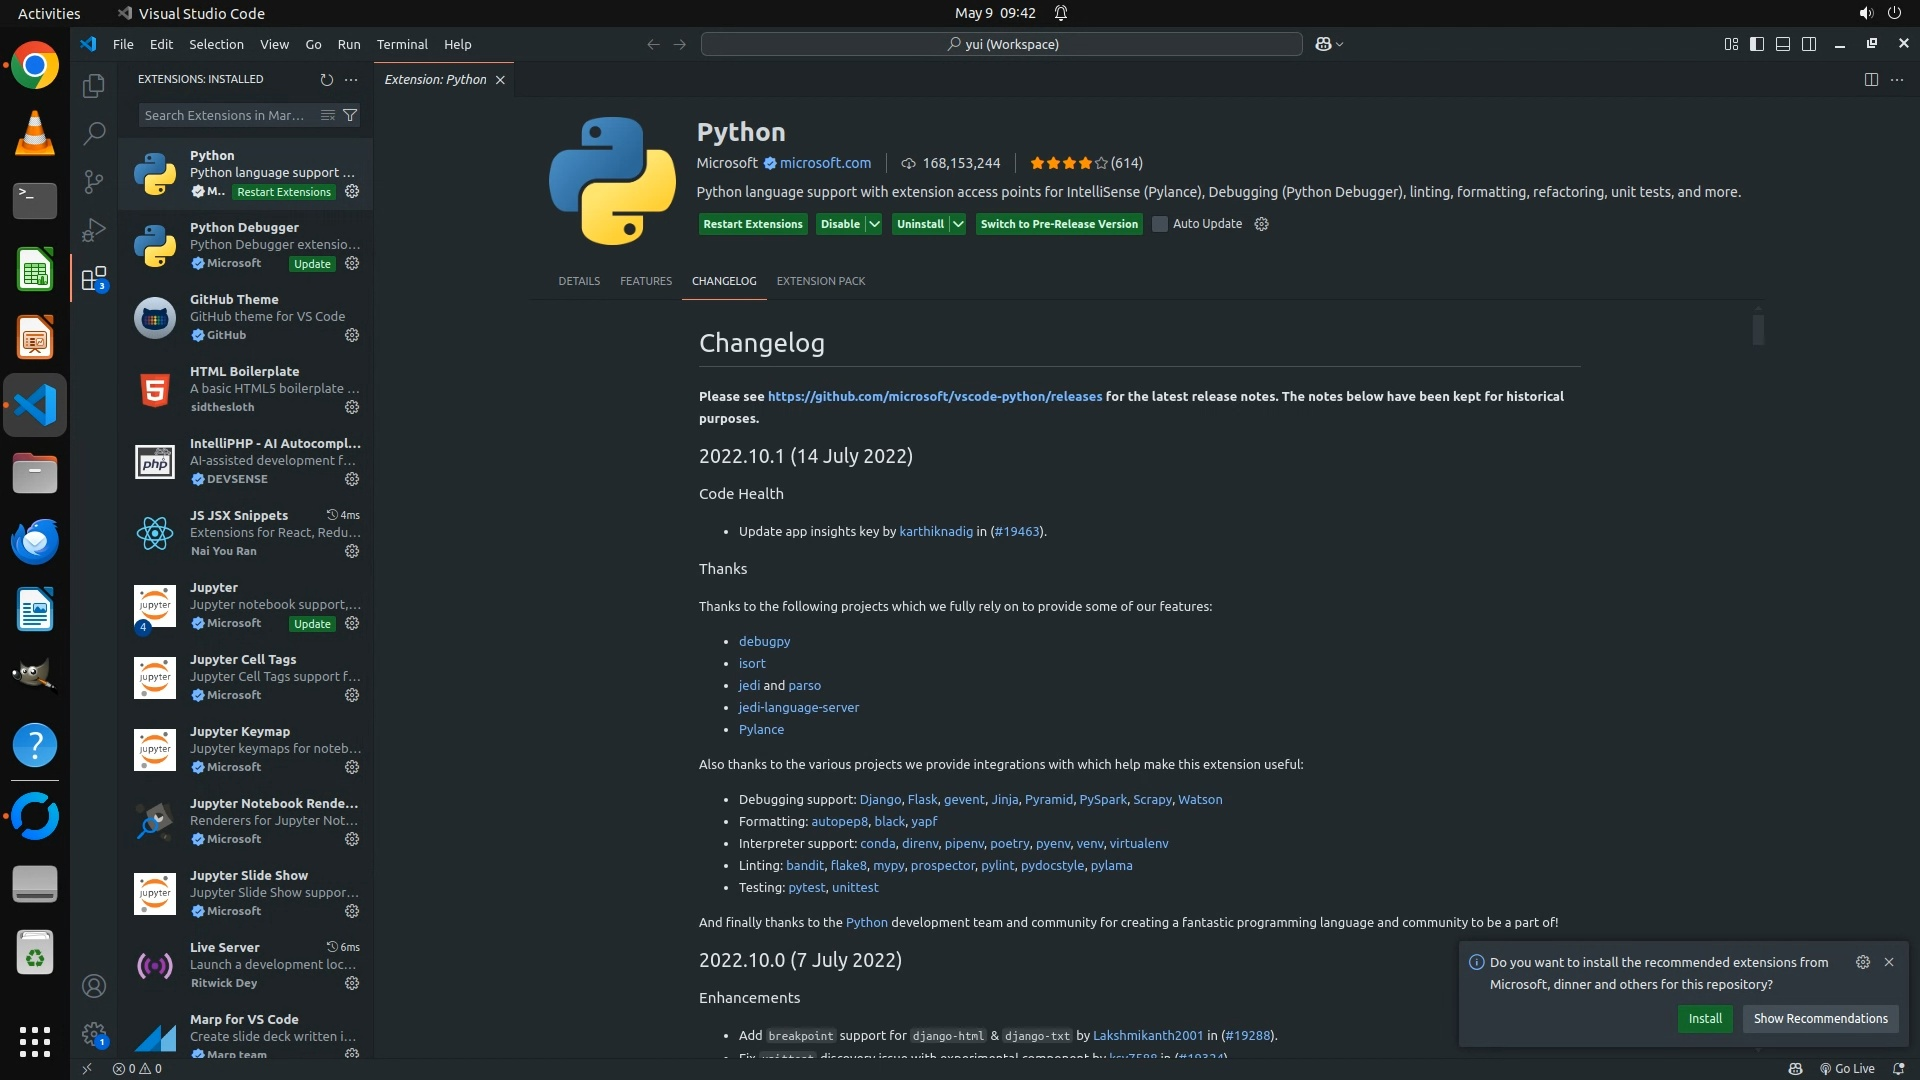
Task: Open the Accounts icon in activity bar
Action: [94, 987]
